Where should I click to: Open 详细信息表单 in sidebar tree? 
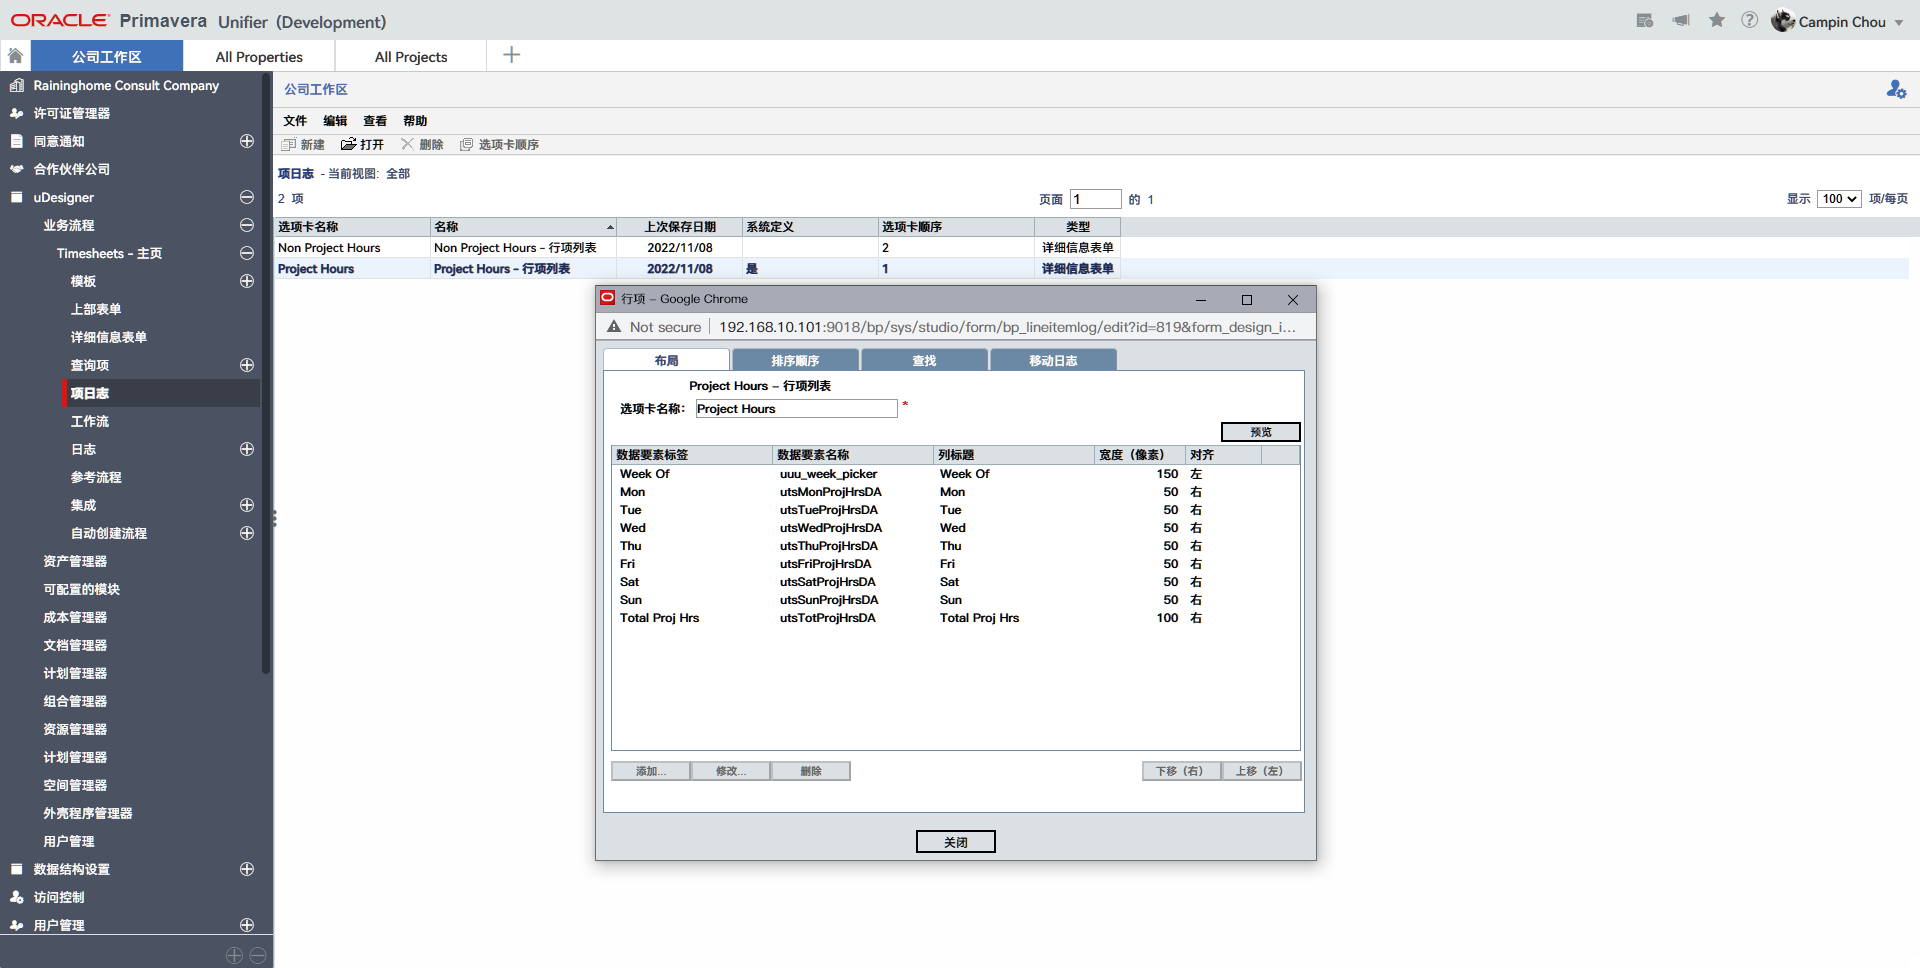[x=109, y=338]
